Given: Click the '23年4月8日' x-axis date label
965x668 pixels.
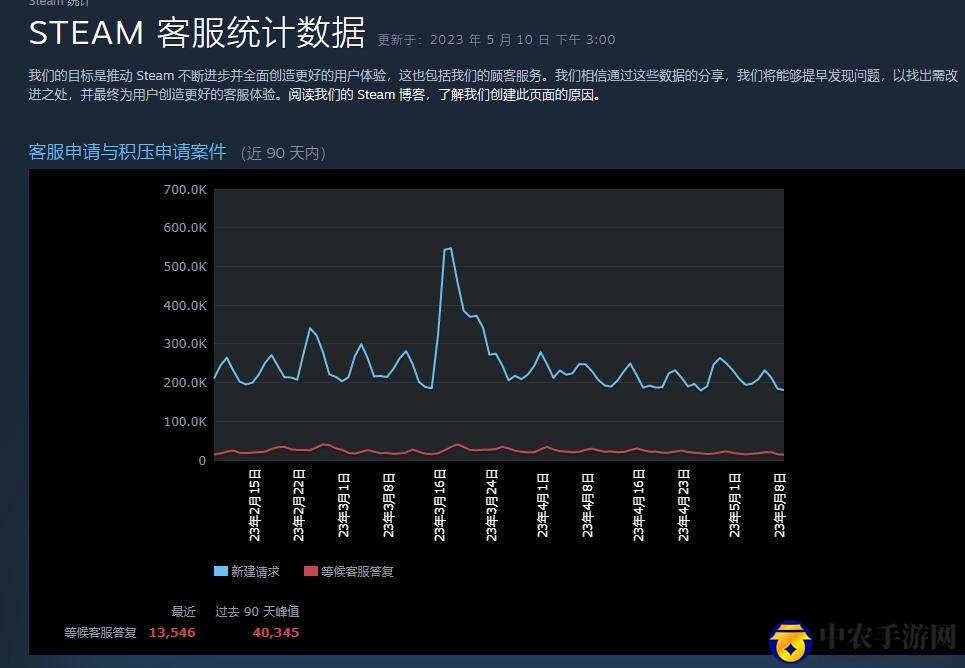Looking at the screenshot, I should [x=588, y=505].
